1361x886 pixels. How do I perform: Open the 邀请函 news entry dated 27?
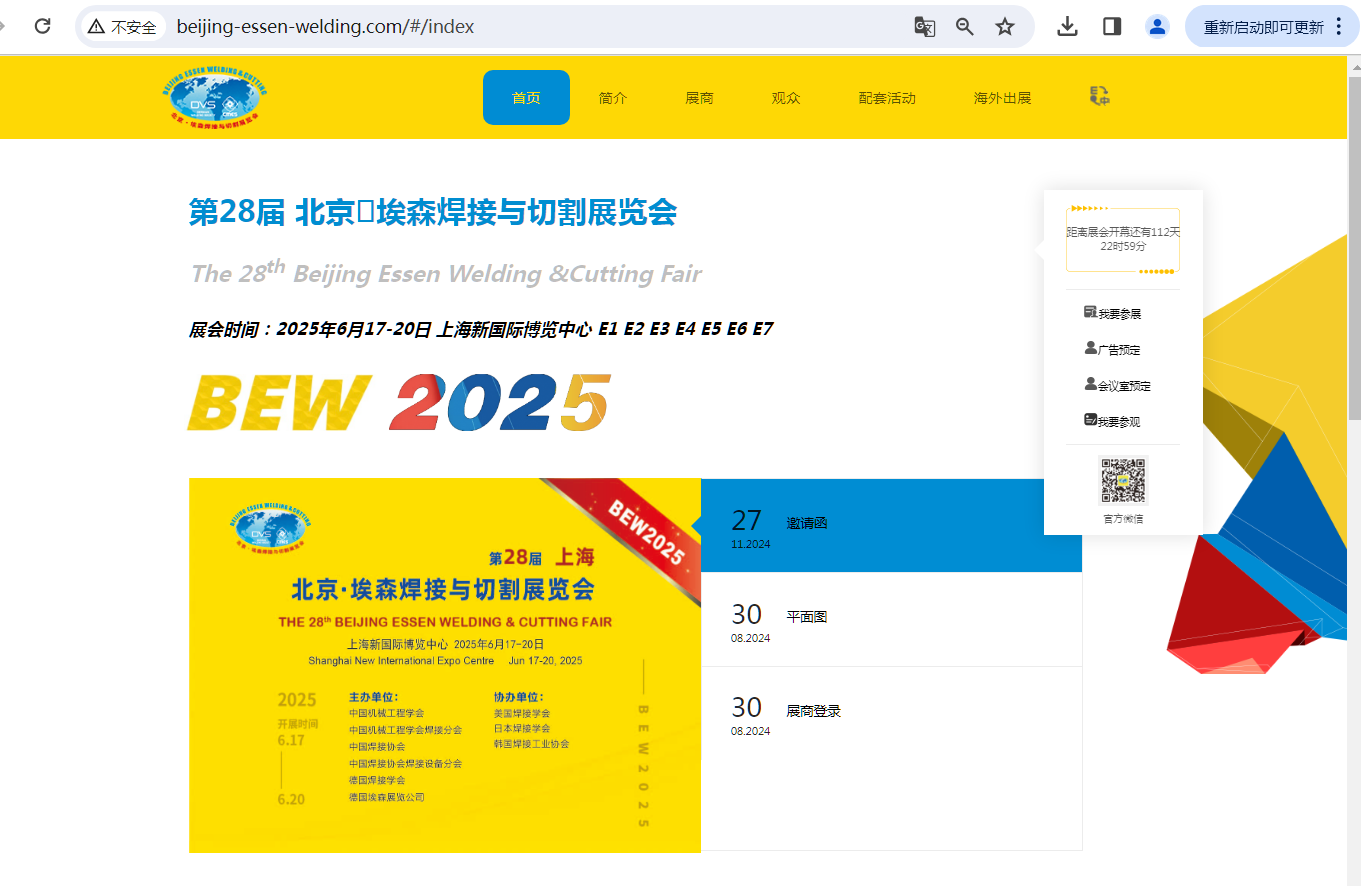click(x=891, y=525)
